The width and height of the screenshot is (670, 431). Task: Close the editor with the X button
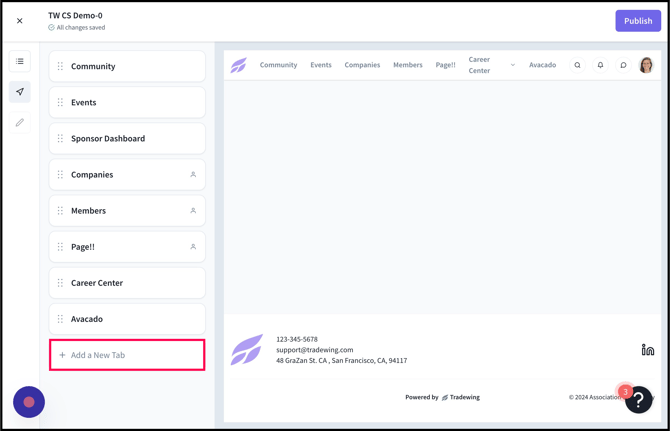tap(20, 21)
